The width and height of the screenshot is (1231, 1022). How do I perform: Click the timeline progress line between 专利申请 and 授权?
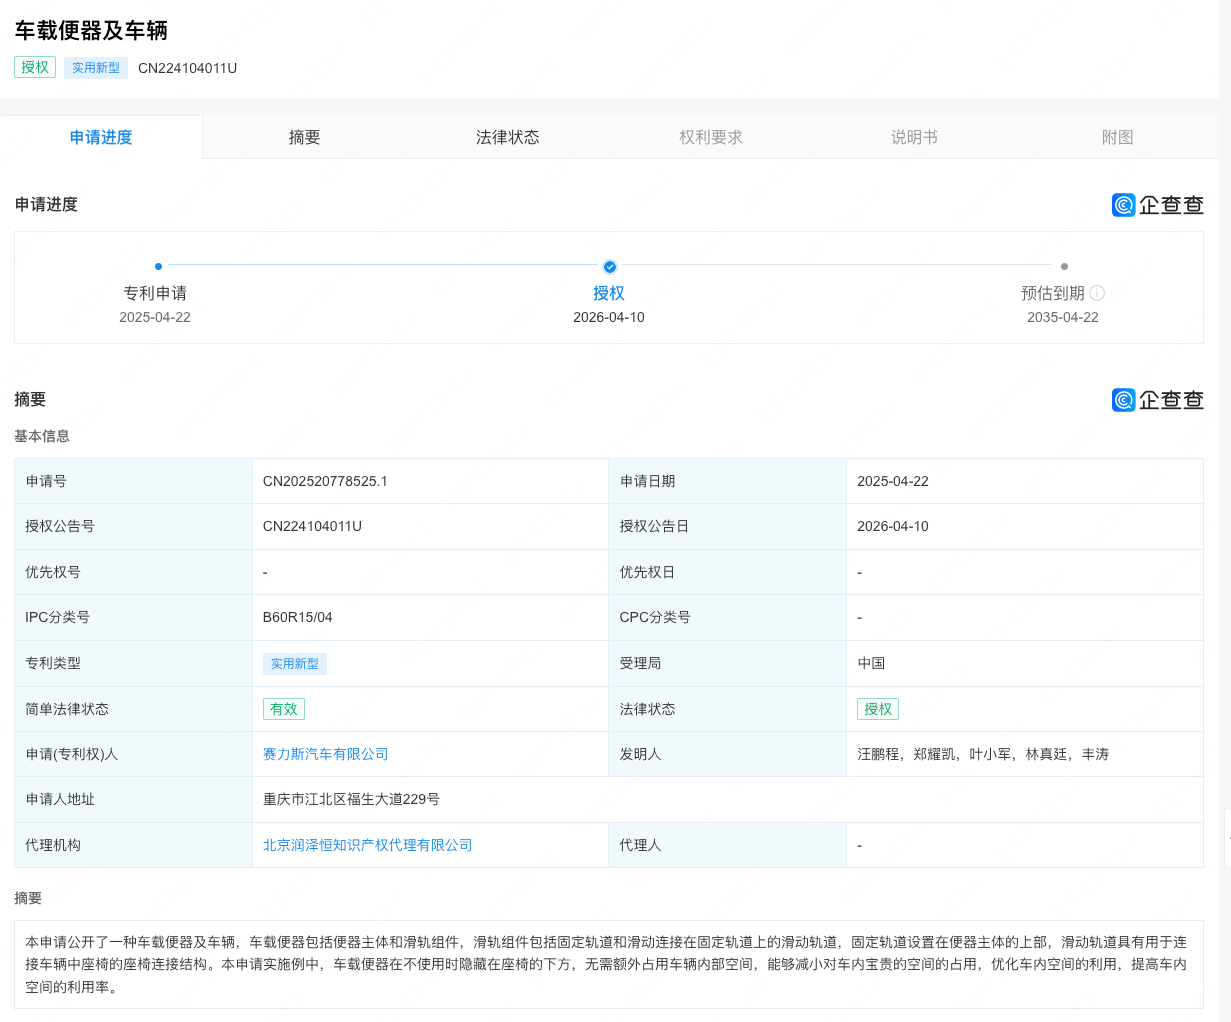coord(384,267)
